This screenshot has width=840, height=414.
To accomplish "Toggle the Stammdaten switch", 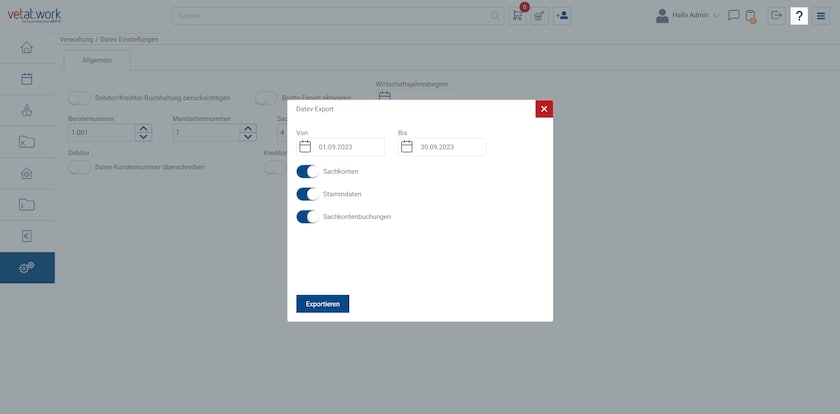I will [x=308, y=194].
